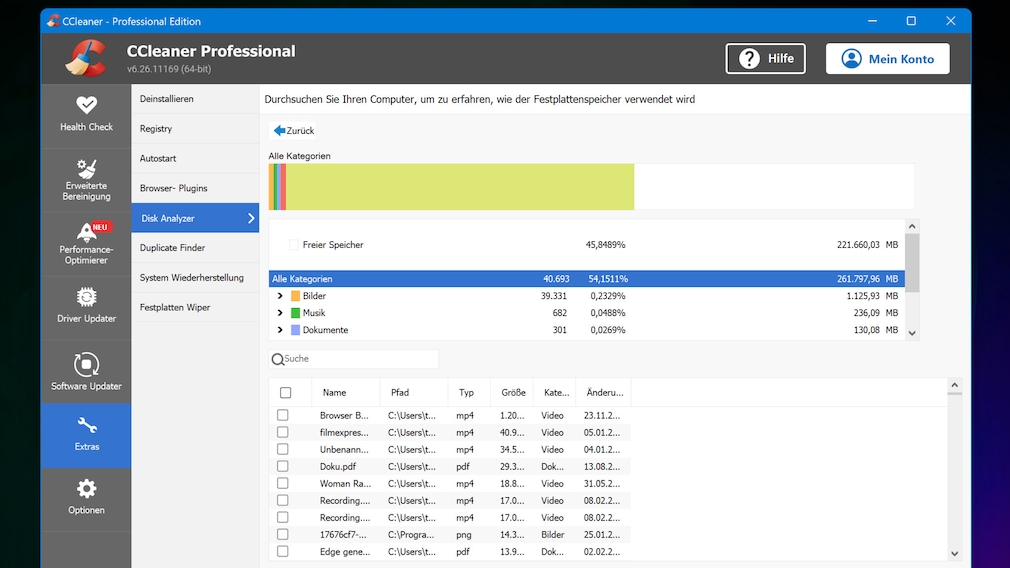Click the Hilfe button
The height and width of the screenshot is (568, 1010).
coord(765,59)
